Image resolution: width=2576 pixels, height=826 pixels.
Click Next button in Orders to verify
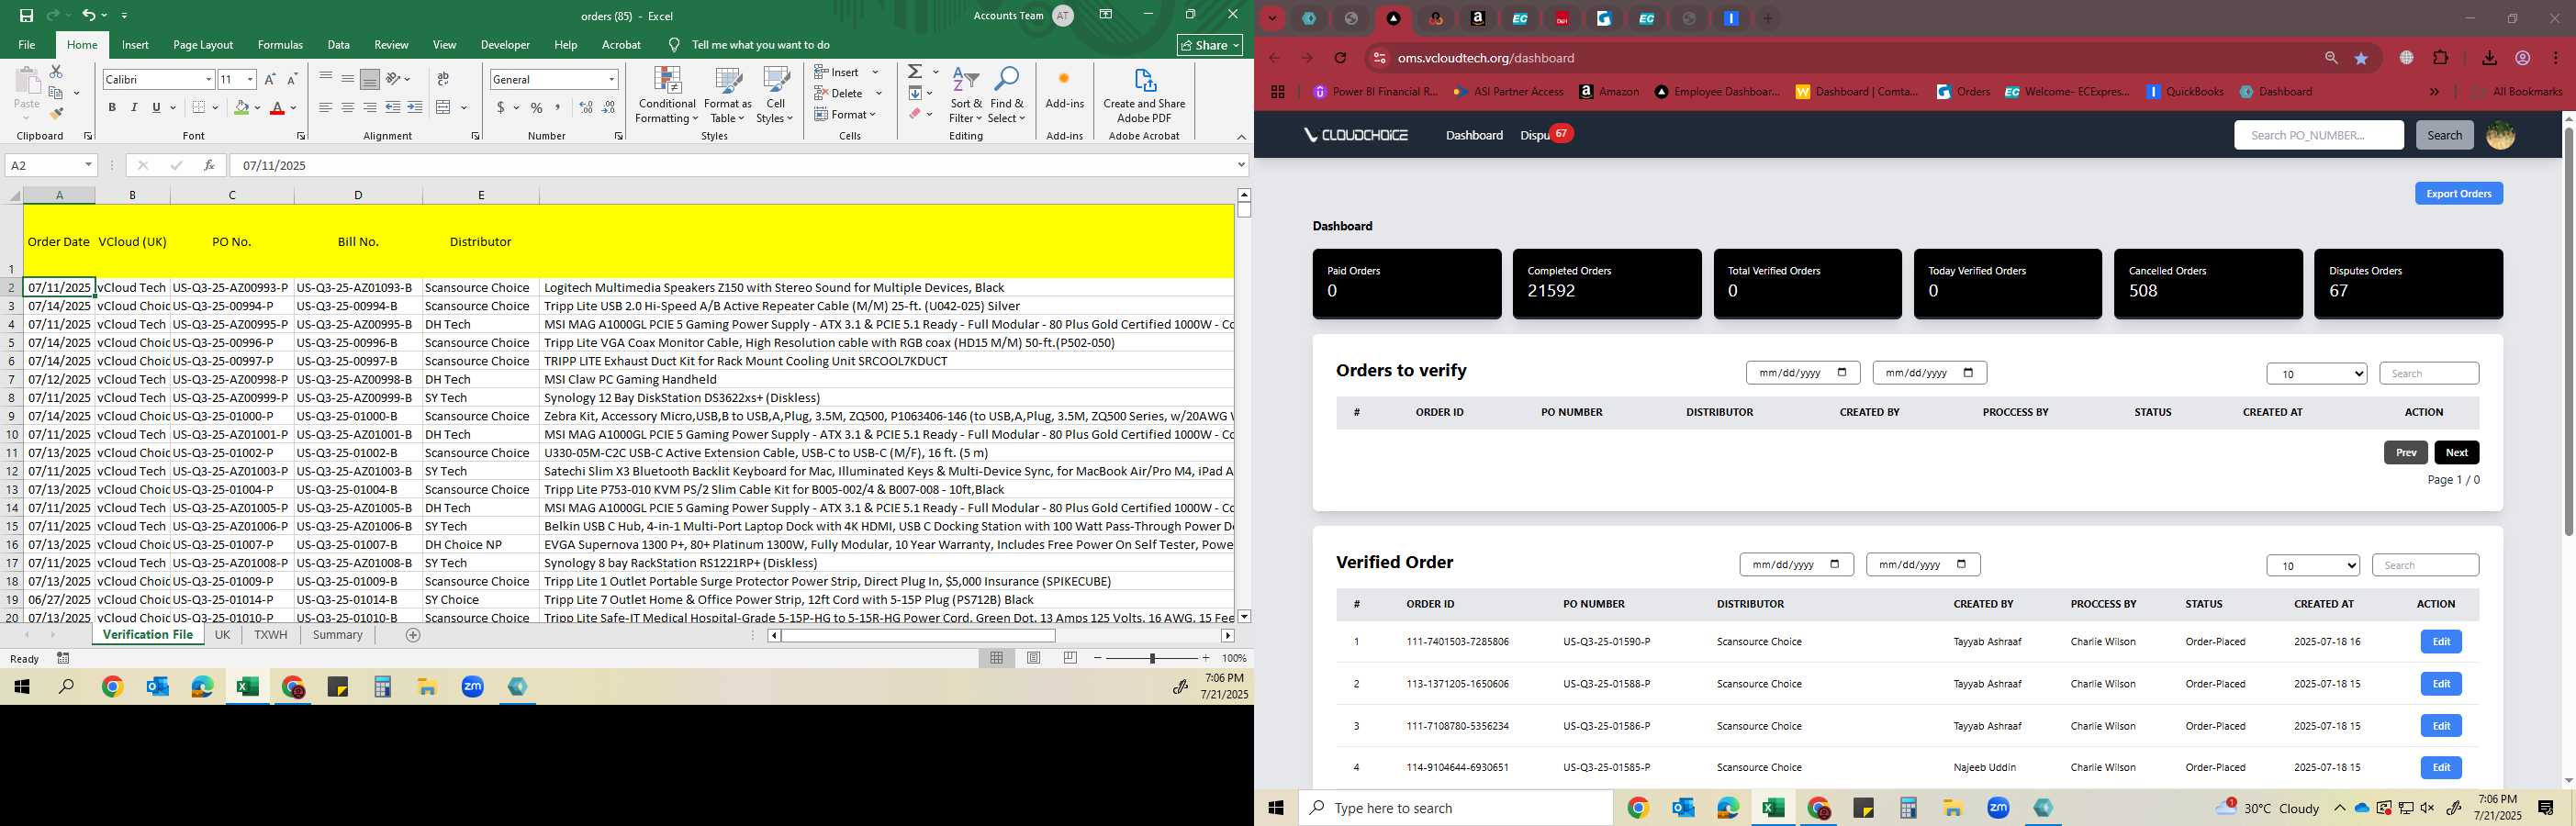2456,452
